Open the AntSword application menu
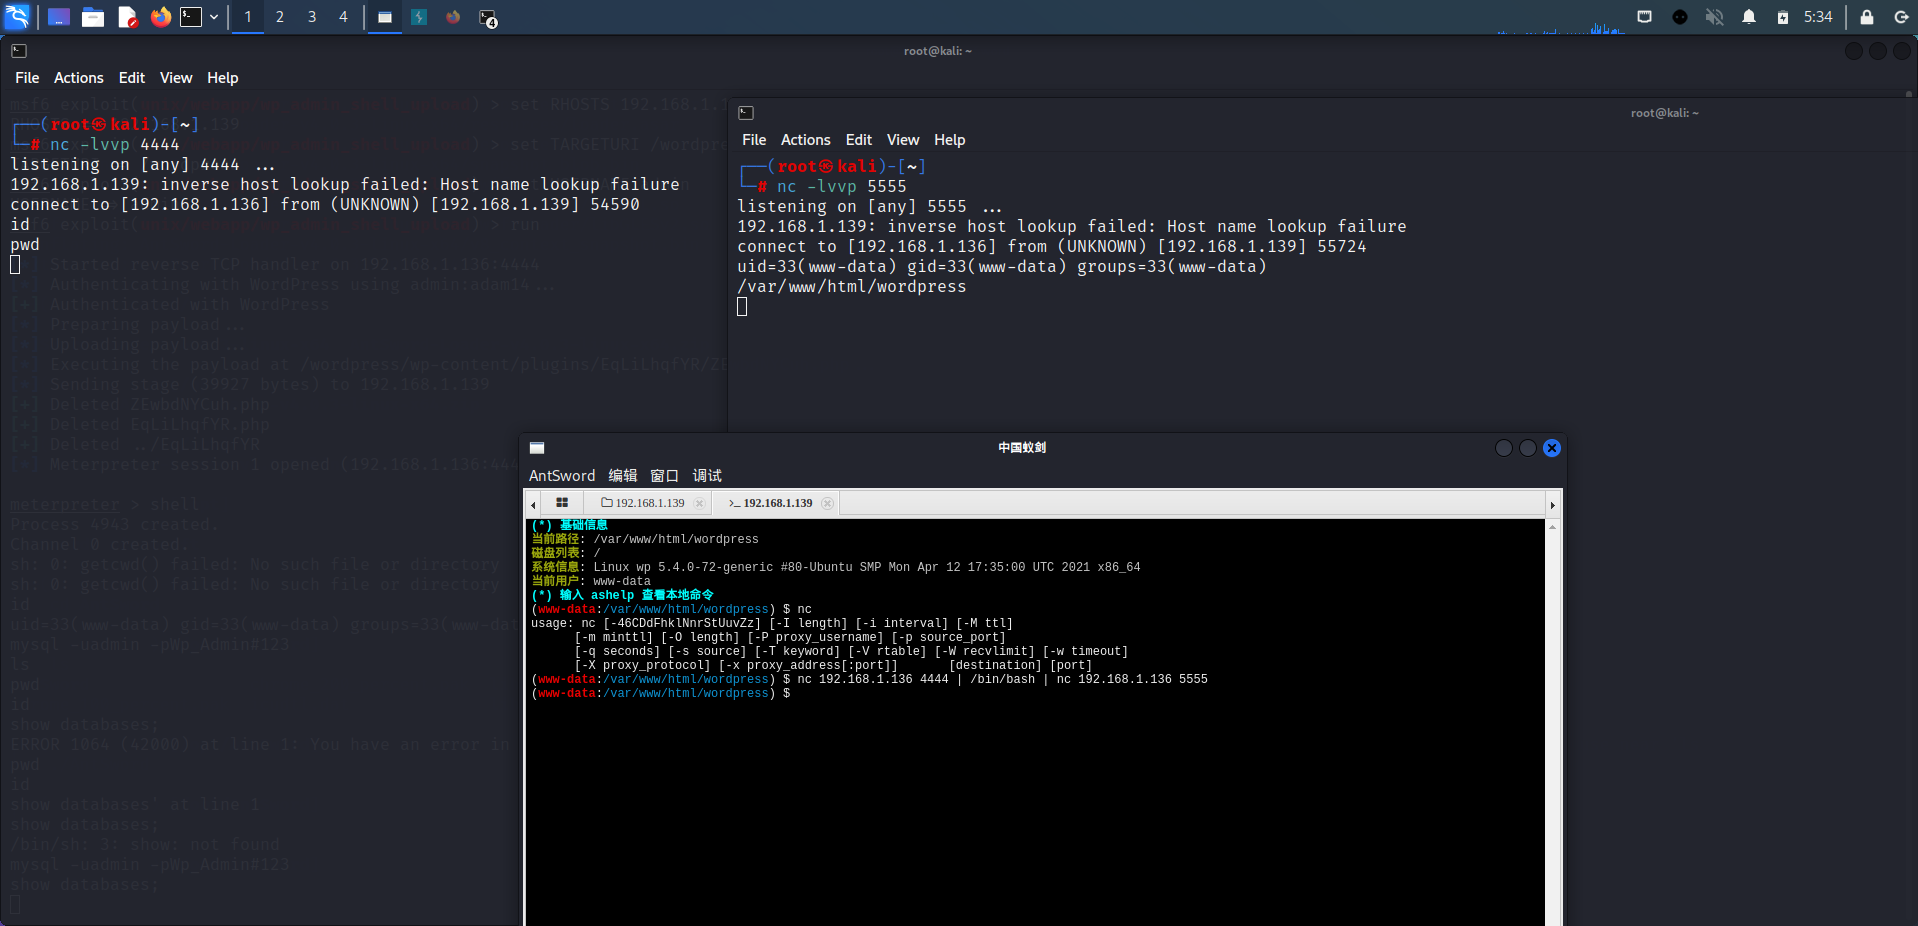 562,476
